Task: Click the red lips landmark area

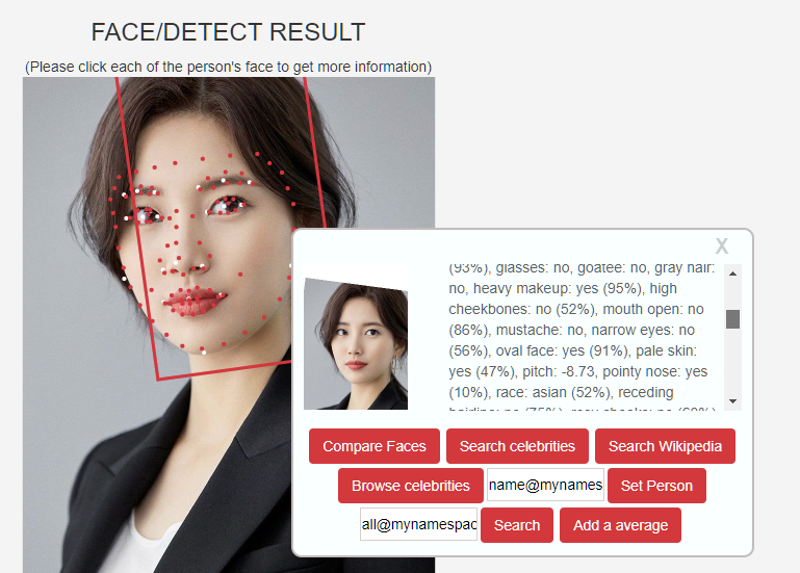Action: [194, 302]
